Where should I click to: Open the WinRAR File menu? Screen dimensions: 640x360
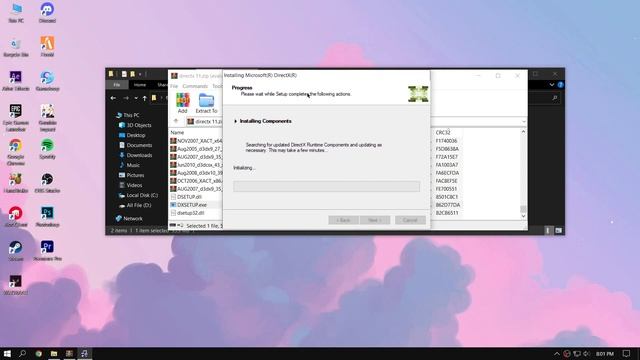pos(174,86)
